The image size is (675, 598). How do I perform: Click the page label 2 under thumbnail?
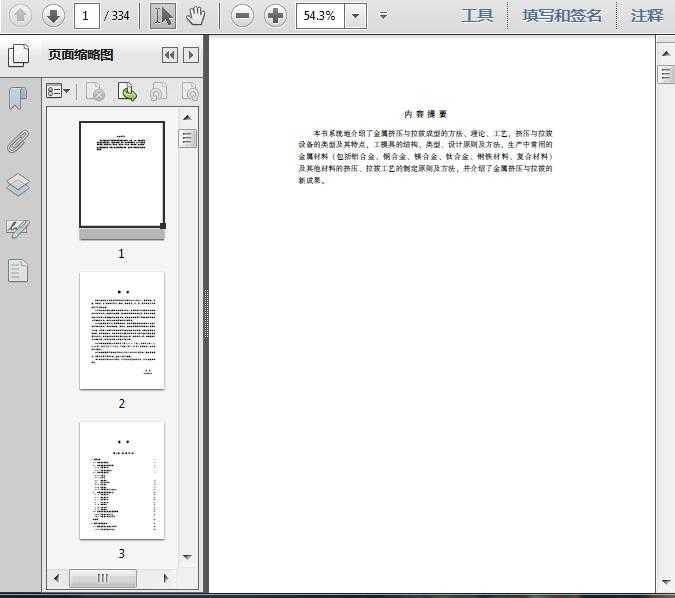[122, 404]
